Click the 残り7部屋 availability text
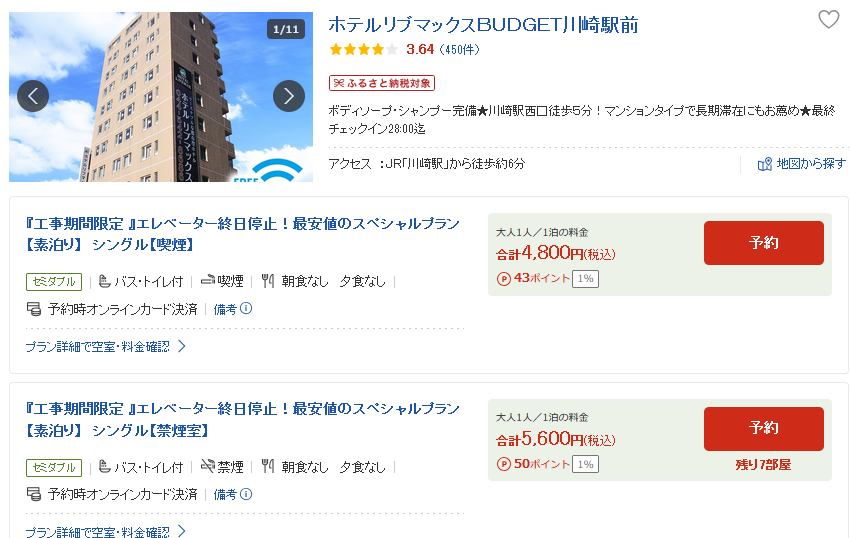850x538 pixels. [x=763, y=465]
